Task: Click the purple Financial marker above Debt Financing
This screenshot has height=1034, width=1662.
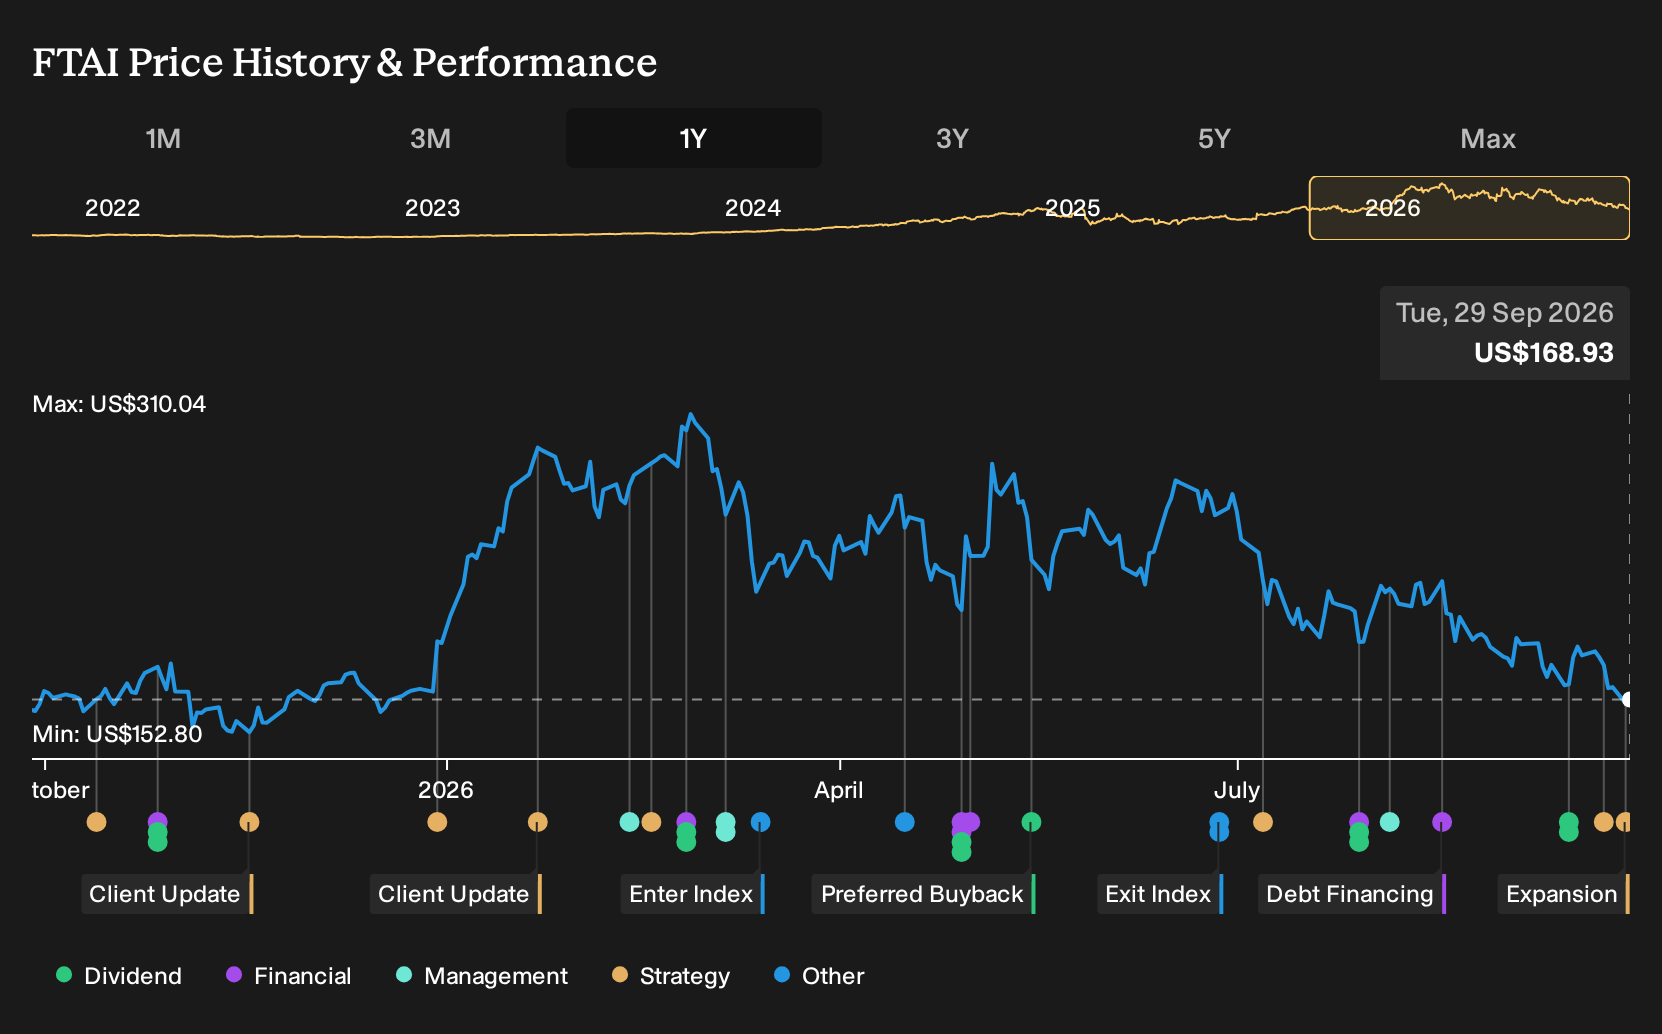Action: point(1441,822)
